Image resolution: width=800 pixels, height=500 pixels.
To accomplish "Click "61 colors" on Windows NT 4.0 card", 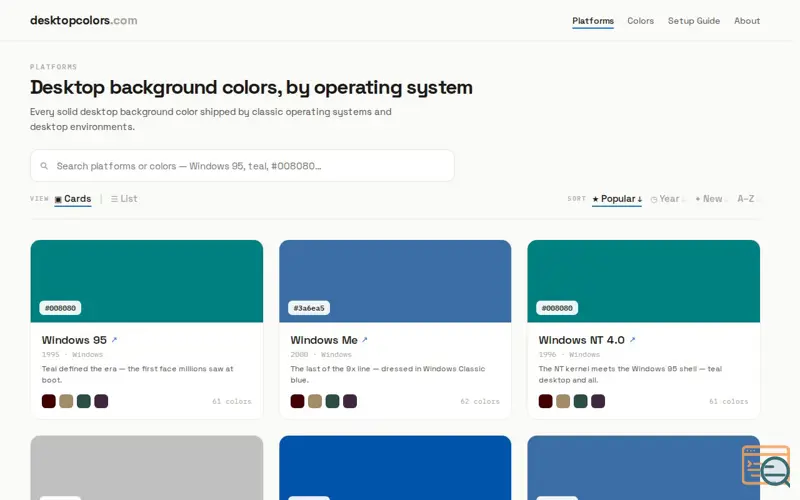I will pos(729,402).
